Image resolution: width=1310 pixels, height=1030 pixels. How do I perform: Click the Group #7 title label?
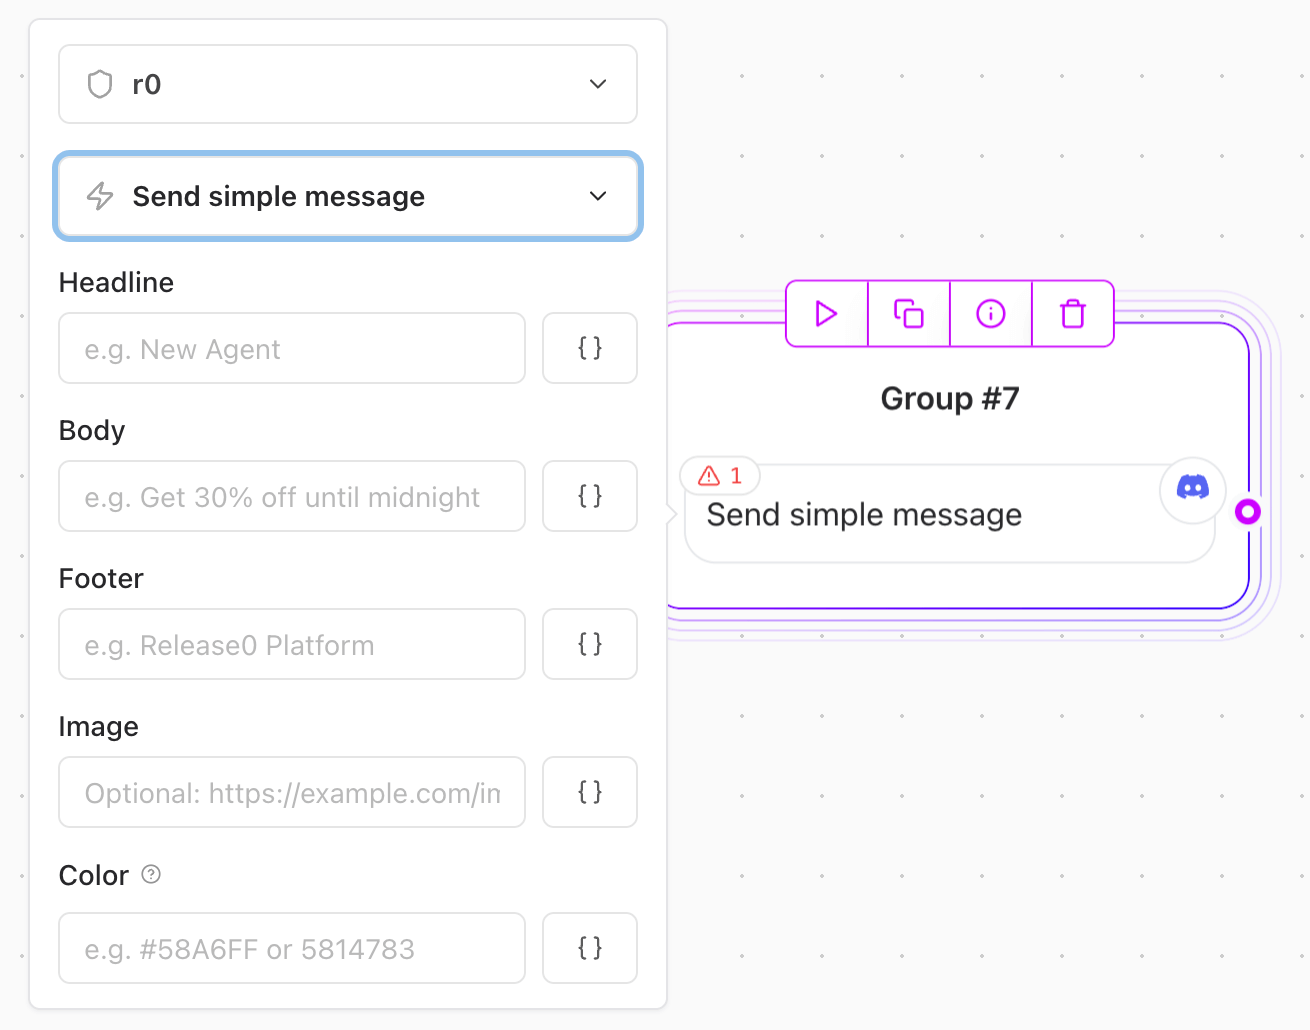[x=948, y=398]
